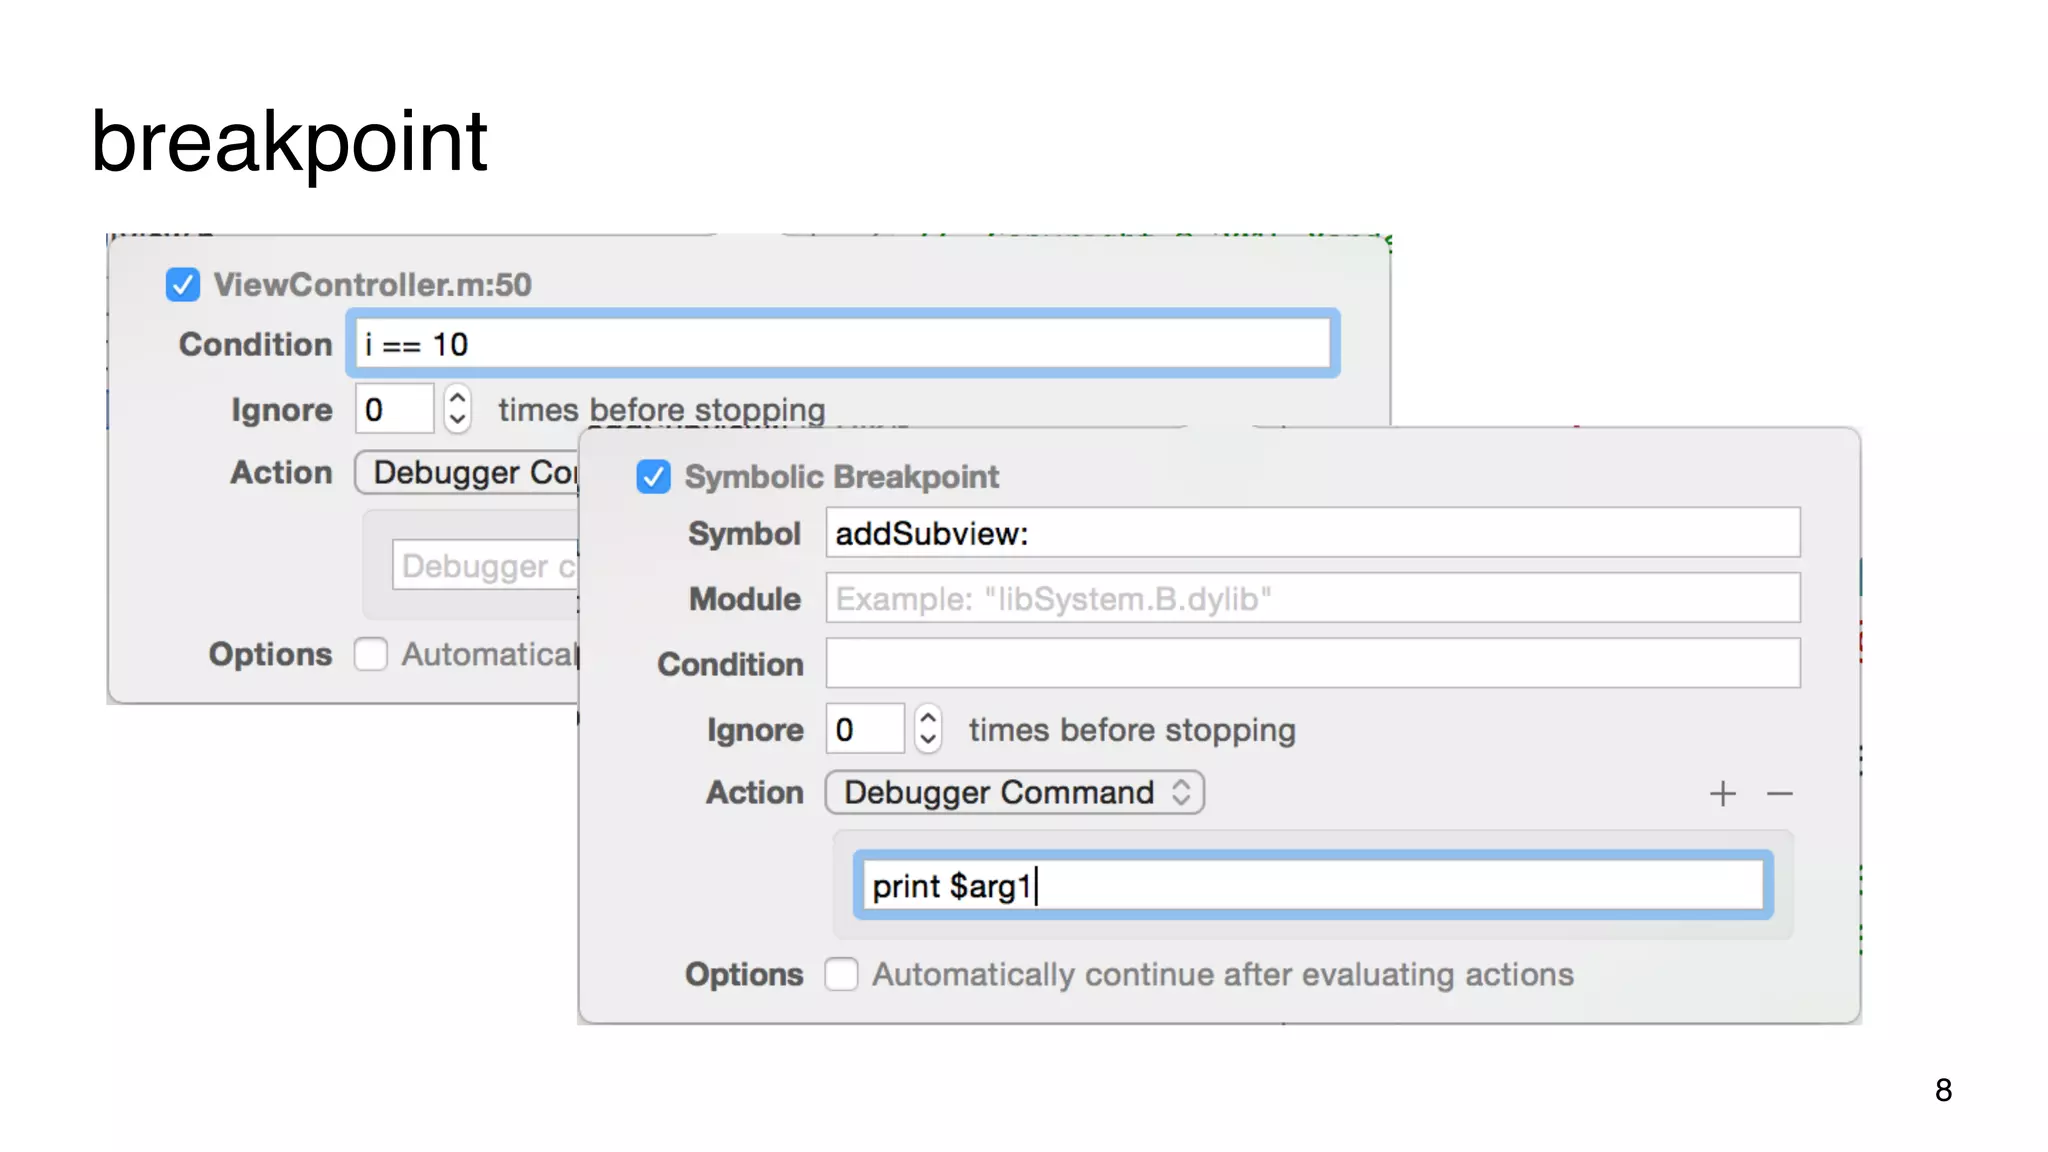This screenshot has width=2048, height=1152.
Task: Decrease Ignore count for ViewController breakpoint
Action: pos(457,420)
